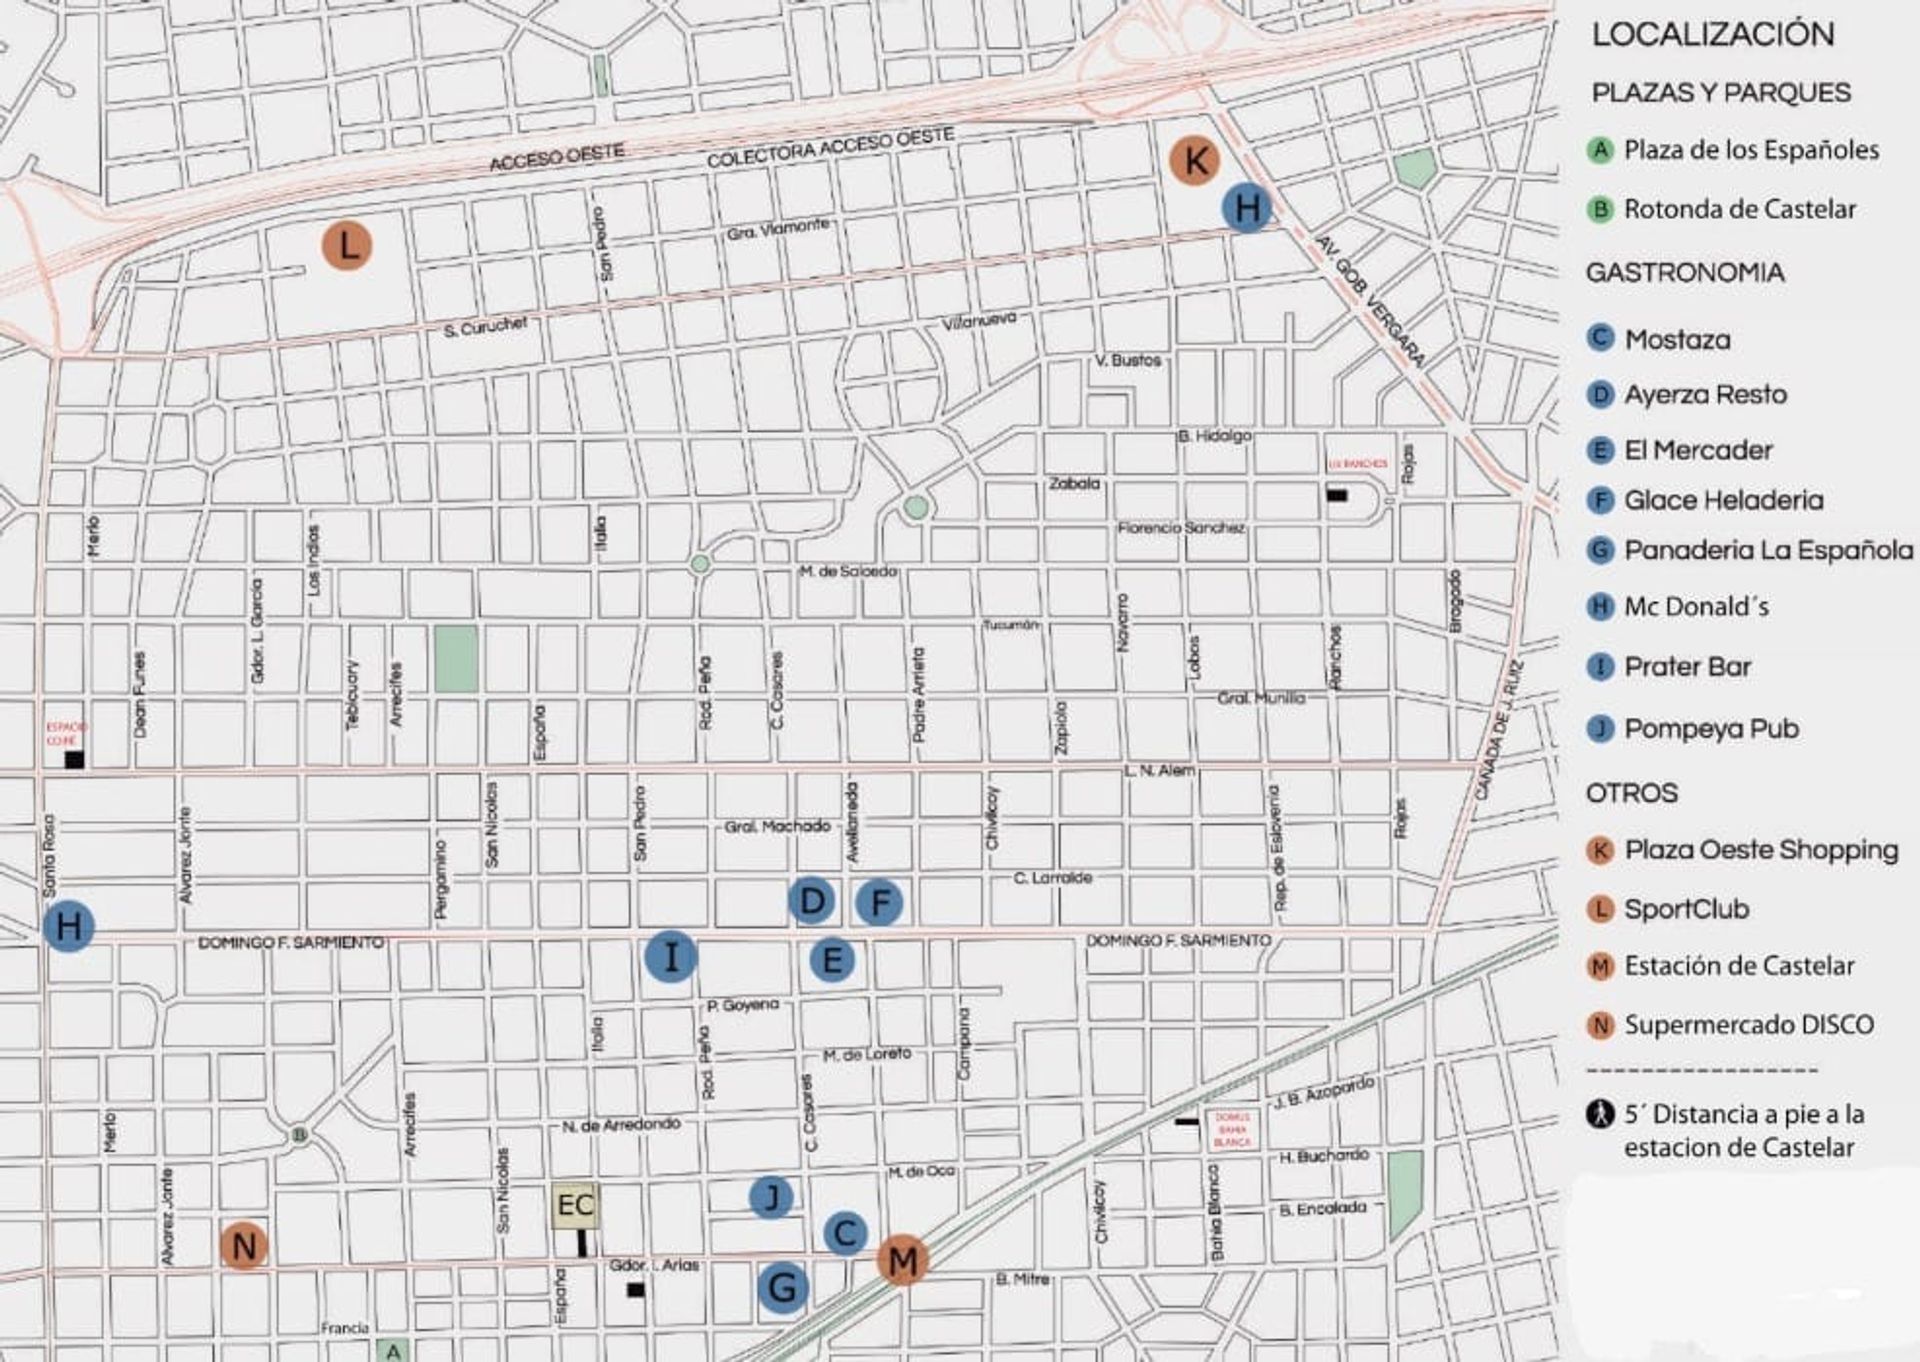The image size is (1920, 1362).
Task: Click the 'ACCESO OESTE' highway label
Action: pyautogui.click(x=557, y=157)
